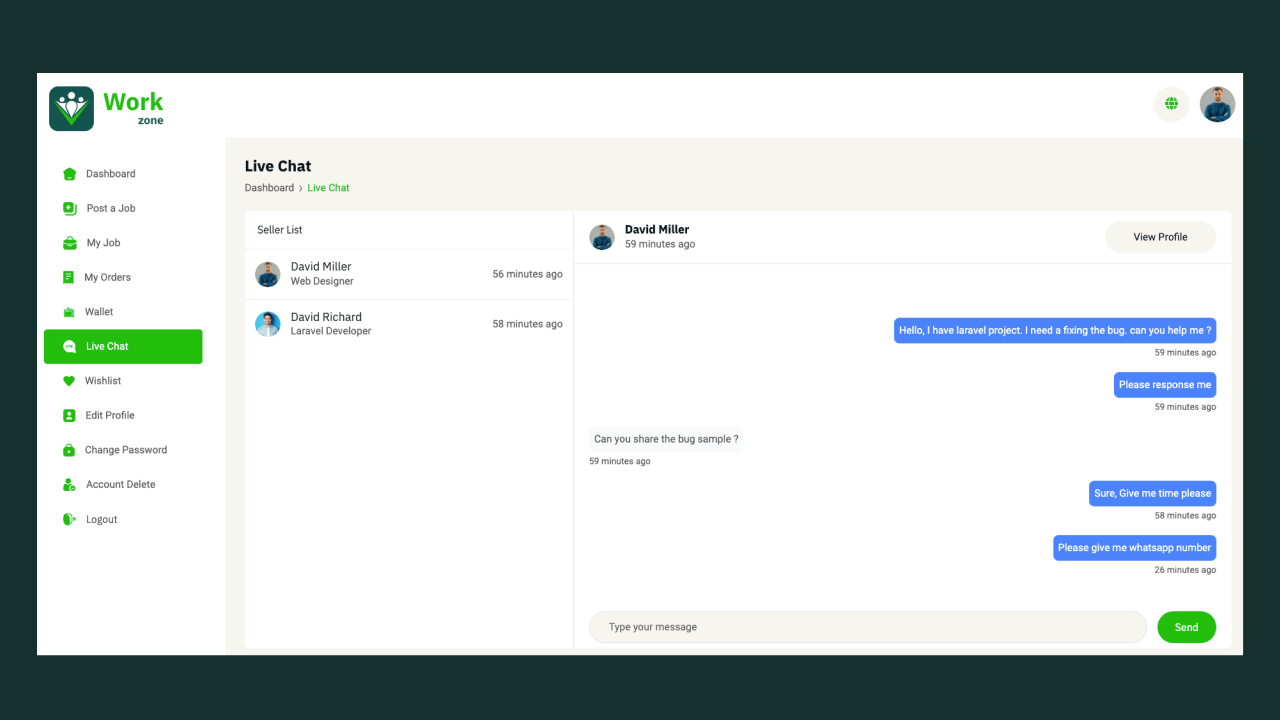The width and height of the screenshot is (1280, 720).
Task: Click the Wishlist heart icon
Action: pos(69,381)
